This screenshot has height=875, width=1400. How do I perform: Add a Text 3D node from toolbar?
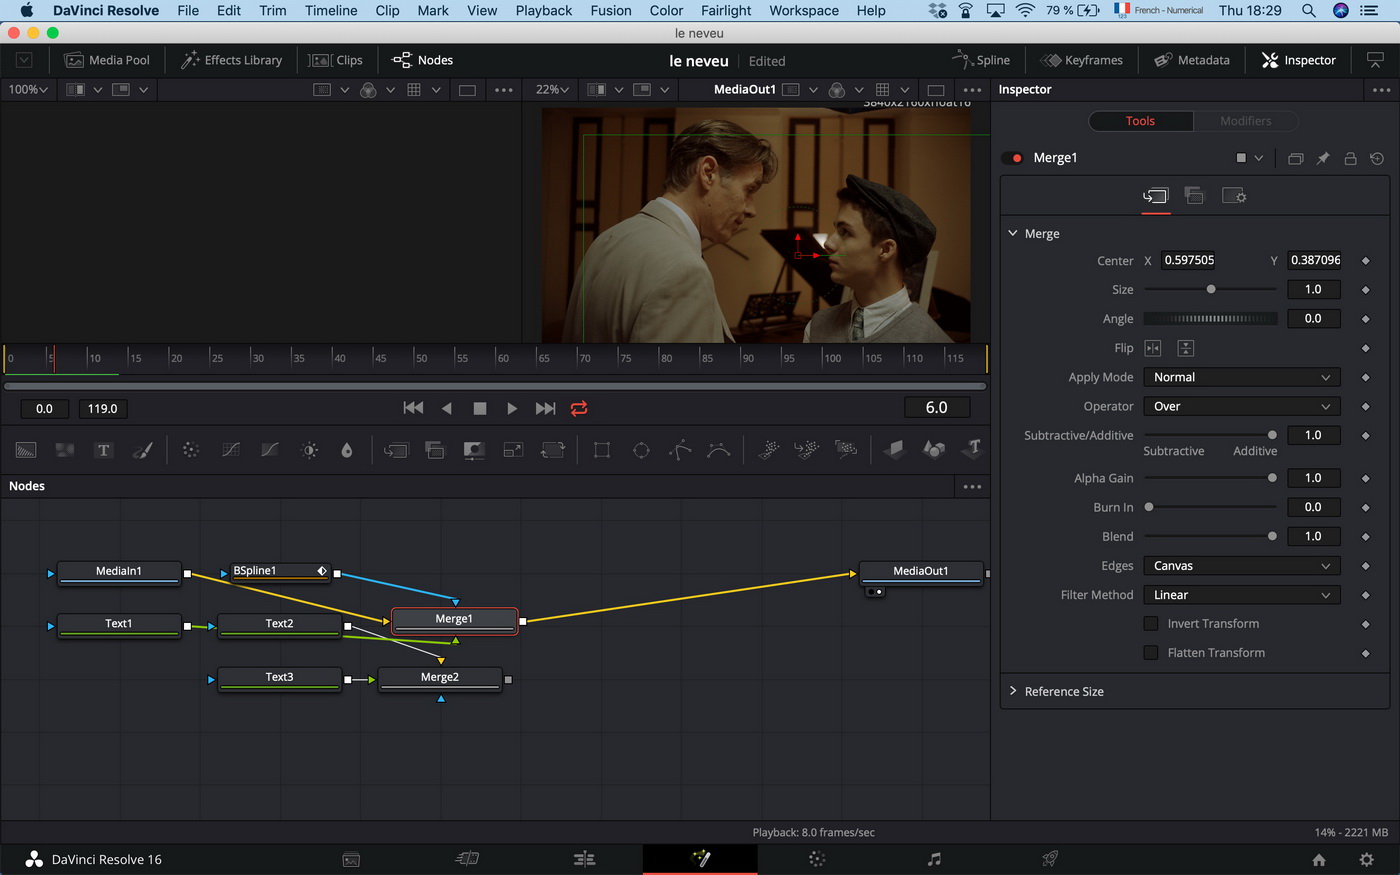click(x=972, y=450)
